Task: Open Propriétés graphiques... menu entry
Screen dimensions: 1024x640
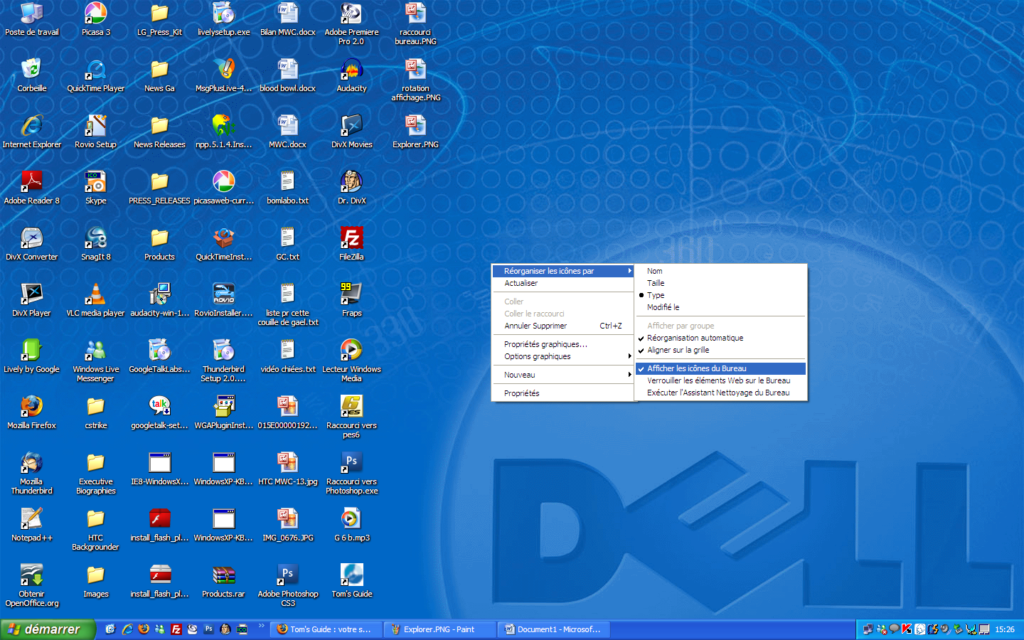Action: coord(563,344)
